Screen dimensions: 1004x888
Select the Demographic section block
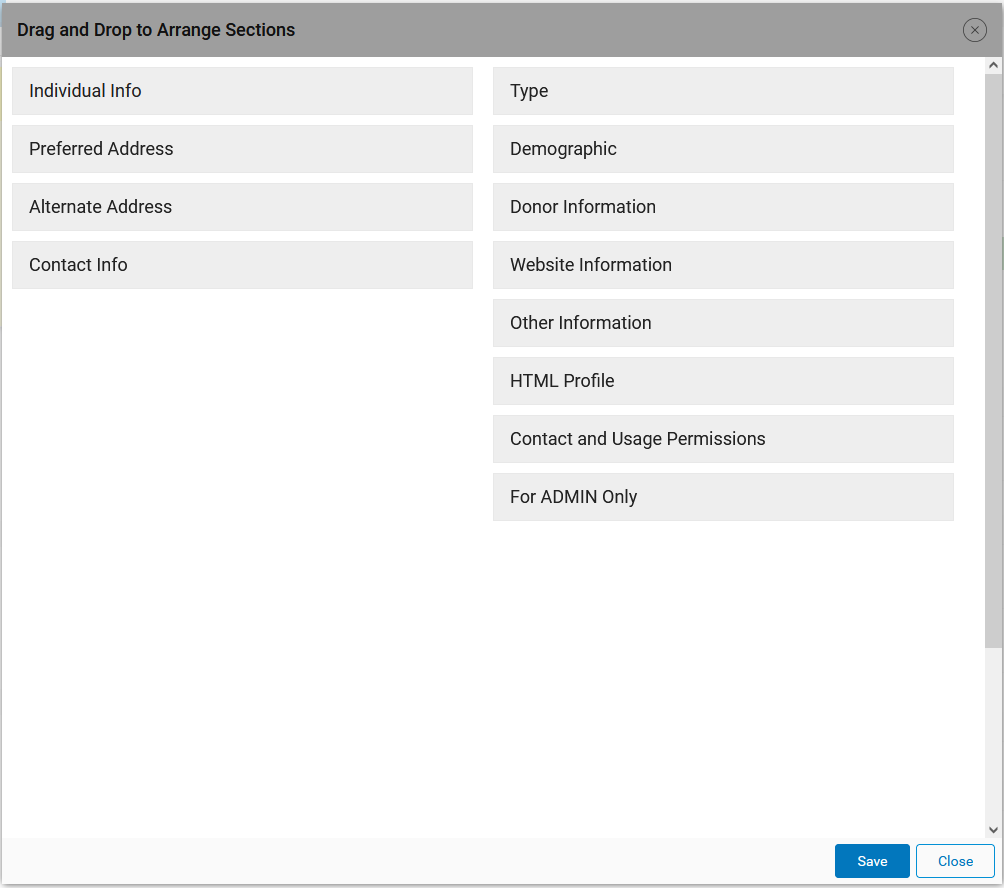click(723, 149)
